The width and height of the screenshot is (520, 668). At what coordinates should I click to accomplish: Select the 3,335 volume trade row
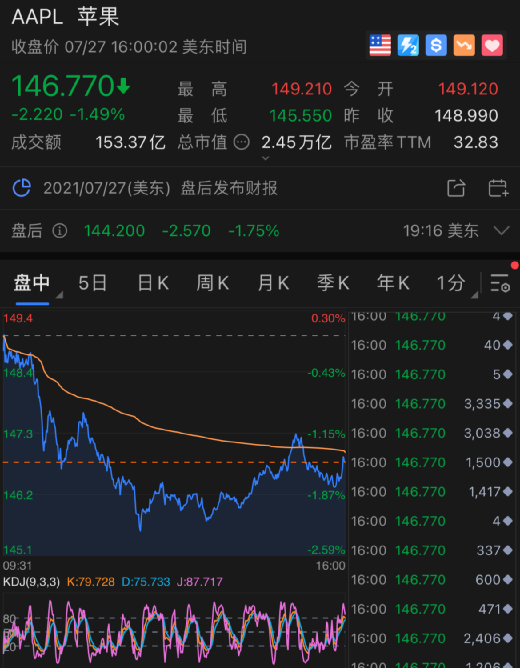(432, 404)
